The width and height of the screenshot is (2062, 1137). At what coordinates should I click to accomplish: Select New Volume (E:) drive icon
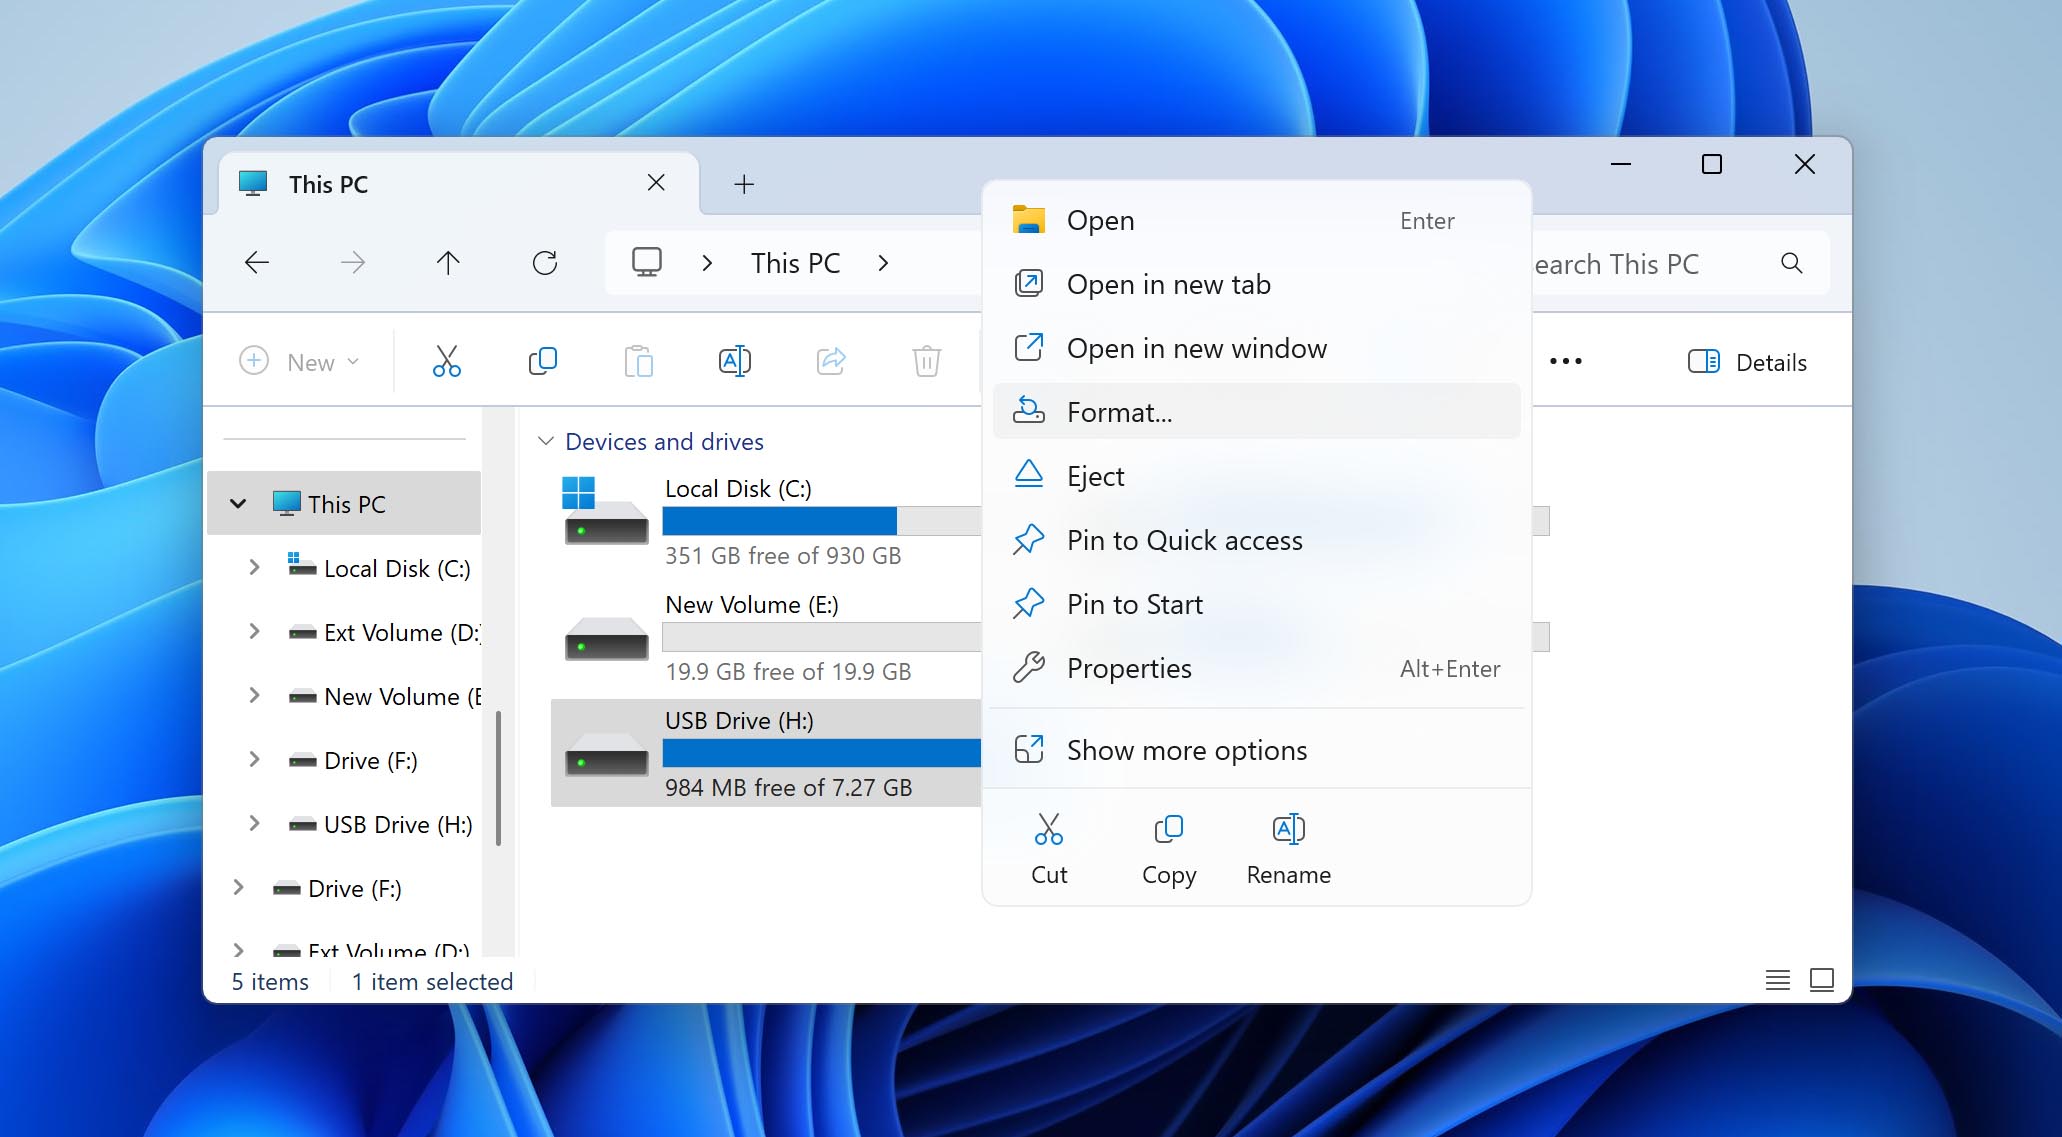[x=606, y=640]
